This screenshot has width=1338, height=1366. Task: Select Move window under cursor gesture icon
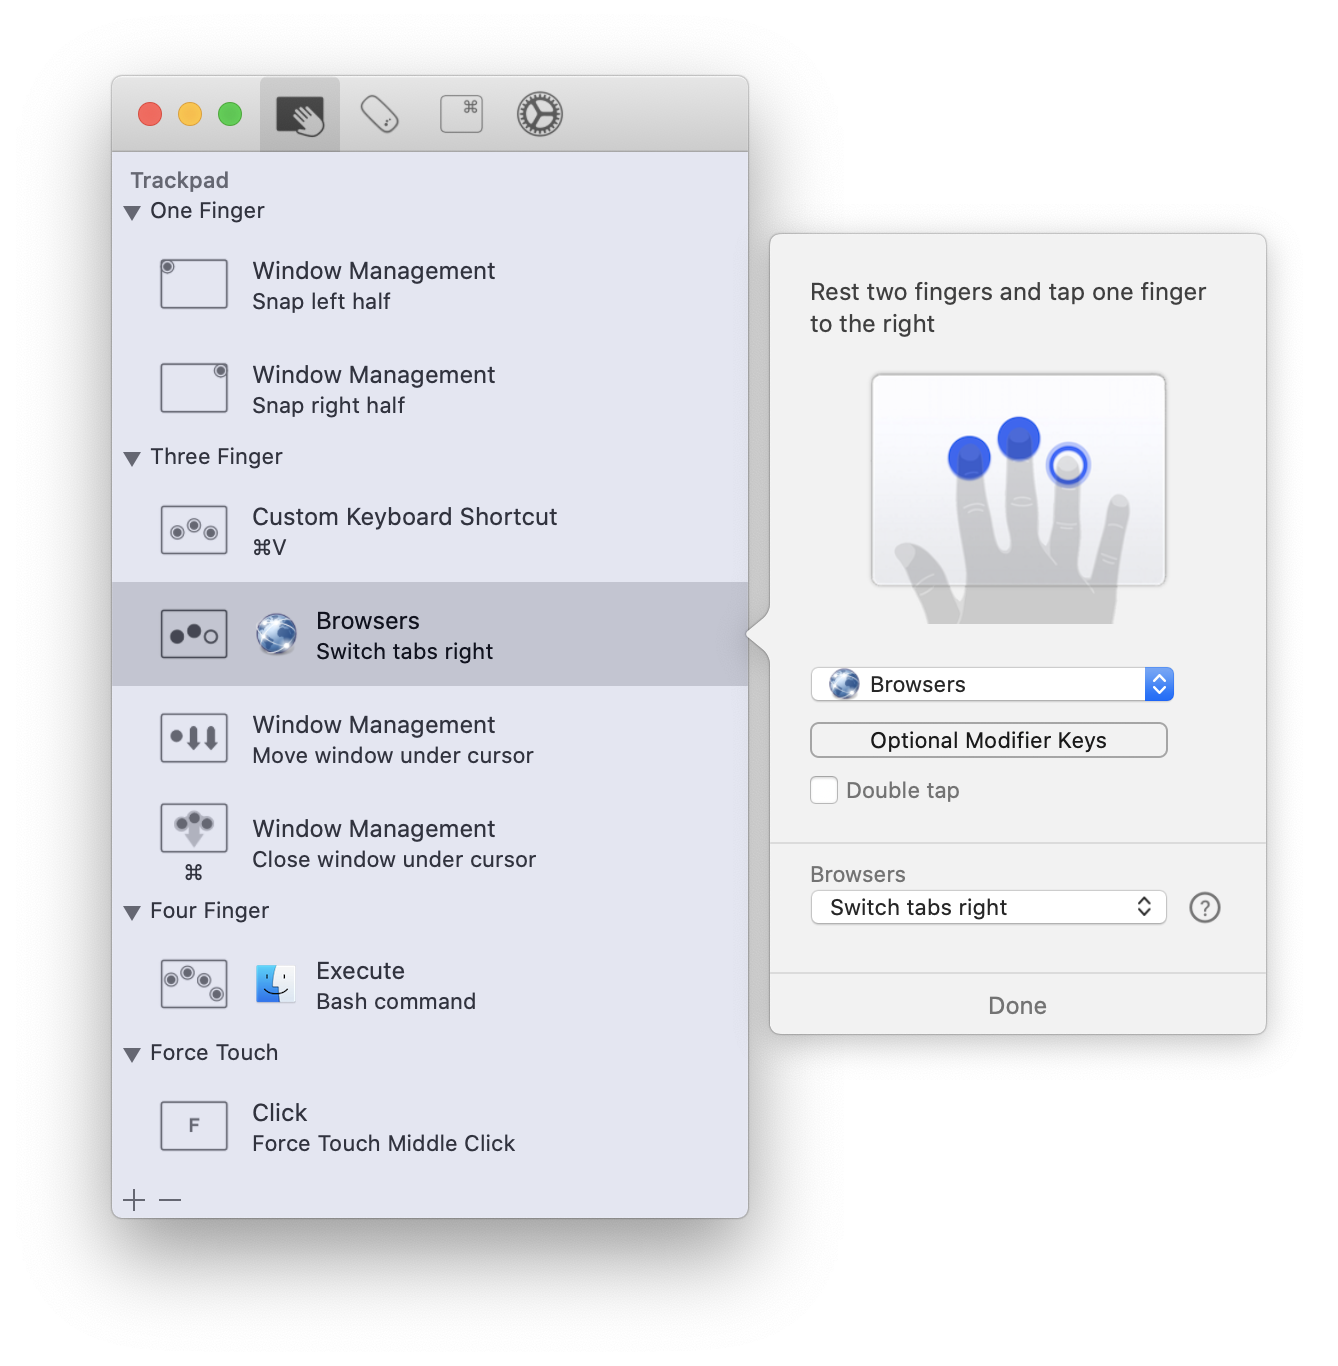coord(194,738)
